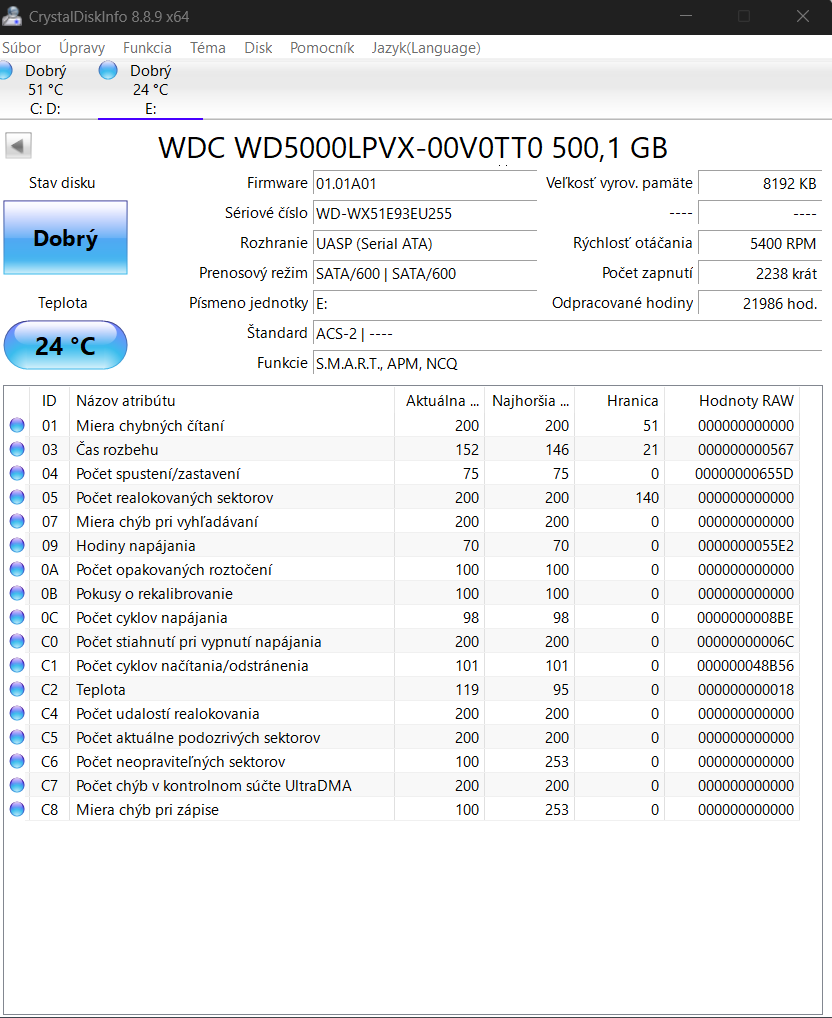Click the previous disk arrow icon

(x=18, y=146)
